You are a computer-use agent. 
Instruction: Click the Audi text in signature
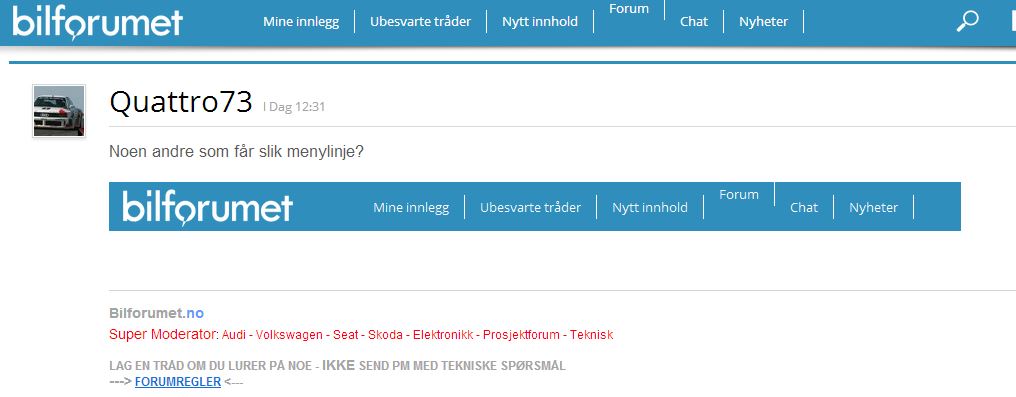tap(235, 335)
